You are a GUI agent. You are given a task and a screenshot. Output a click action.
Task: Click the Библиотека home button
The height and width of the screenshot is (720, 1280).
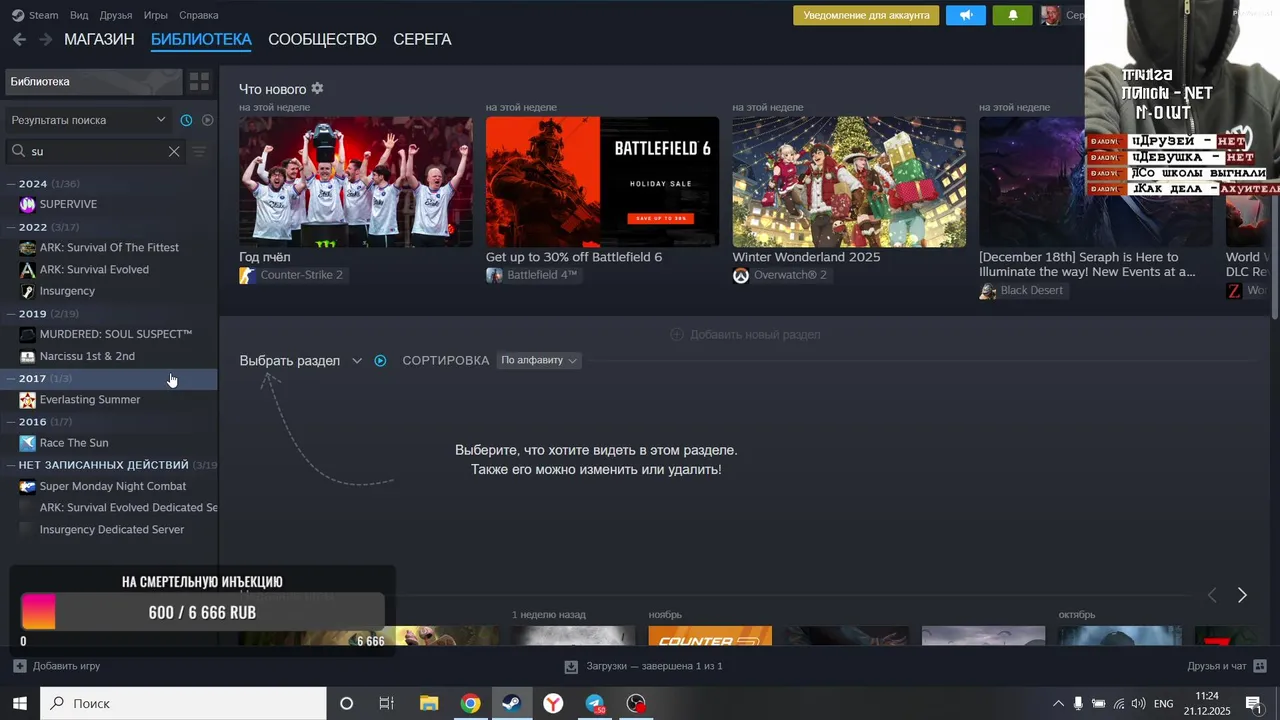coord(94,81)
